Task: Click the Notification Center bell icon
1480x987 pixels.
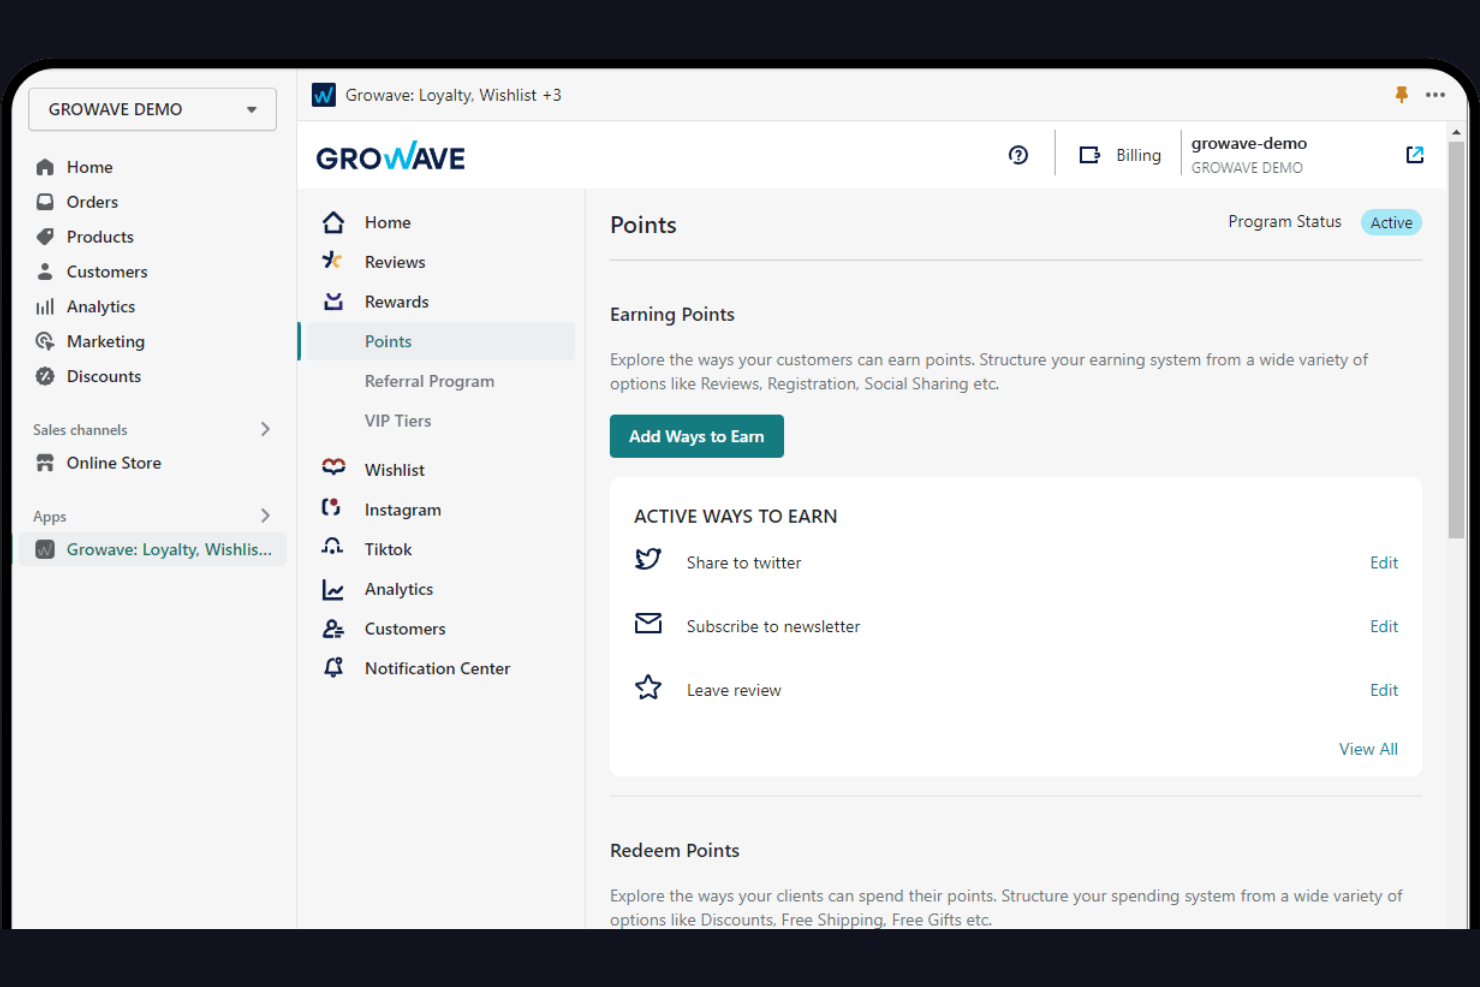Action: 334,668
